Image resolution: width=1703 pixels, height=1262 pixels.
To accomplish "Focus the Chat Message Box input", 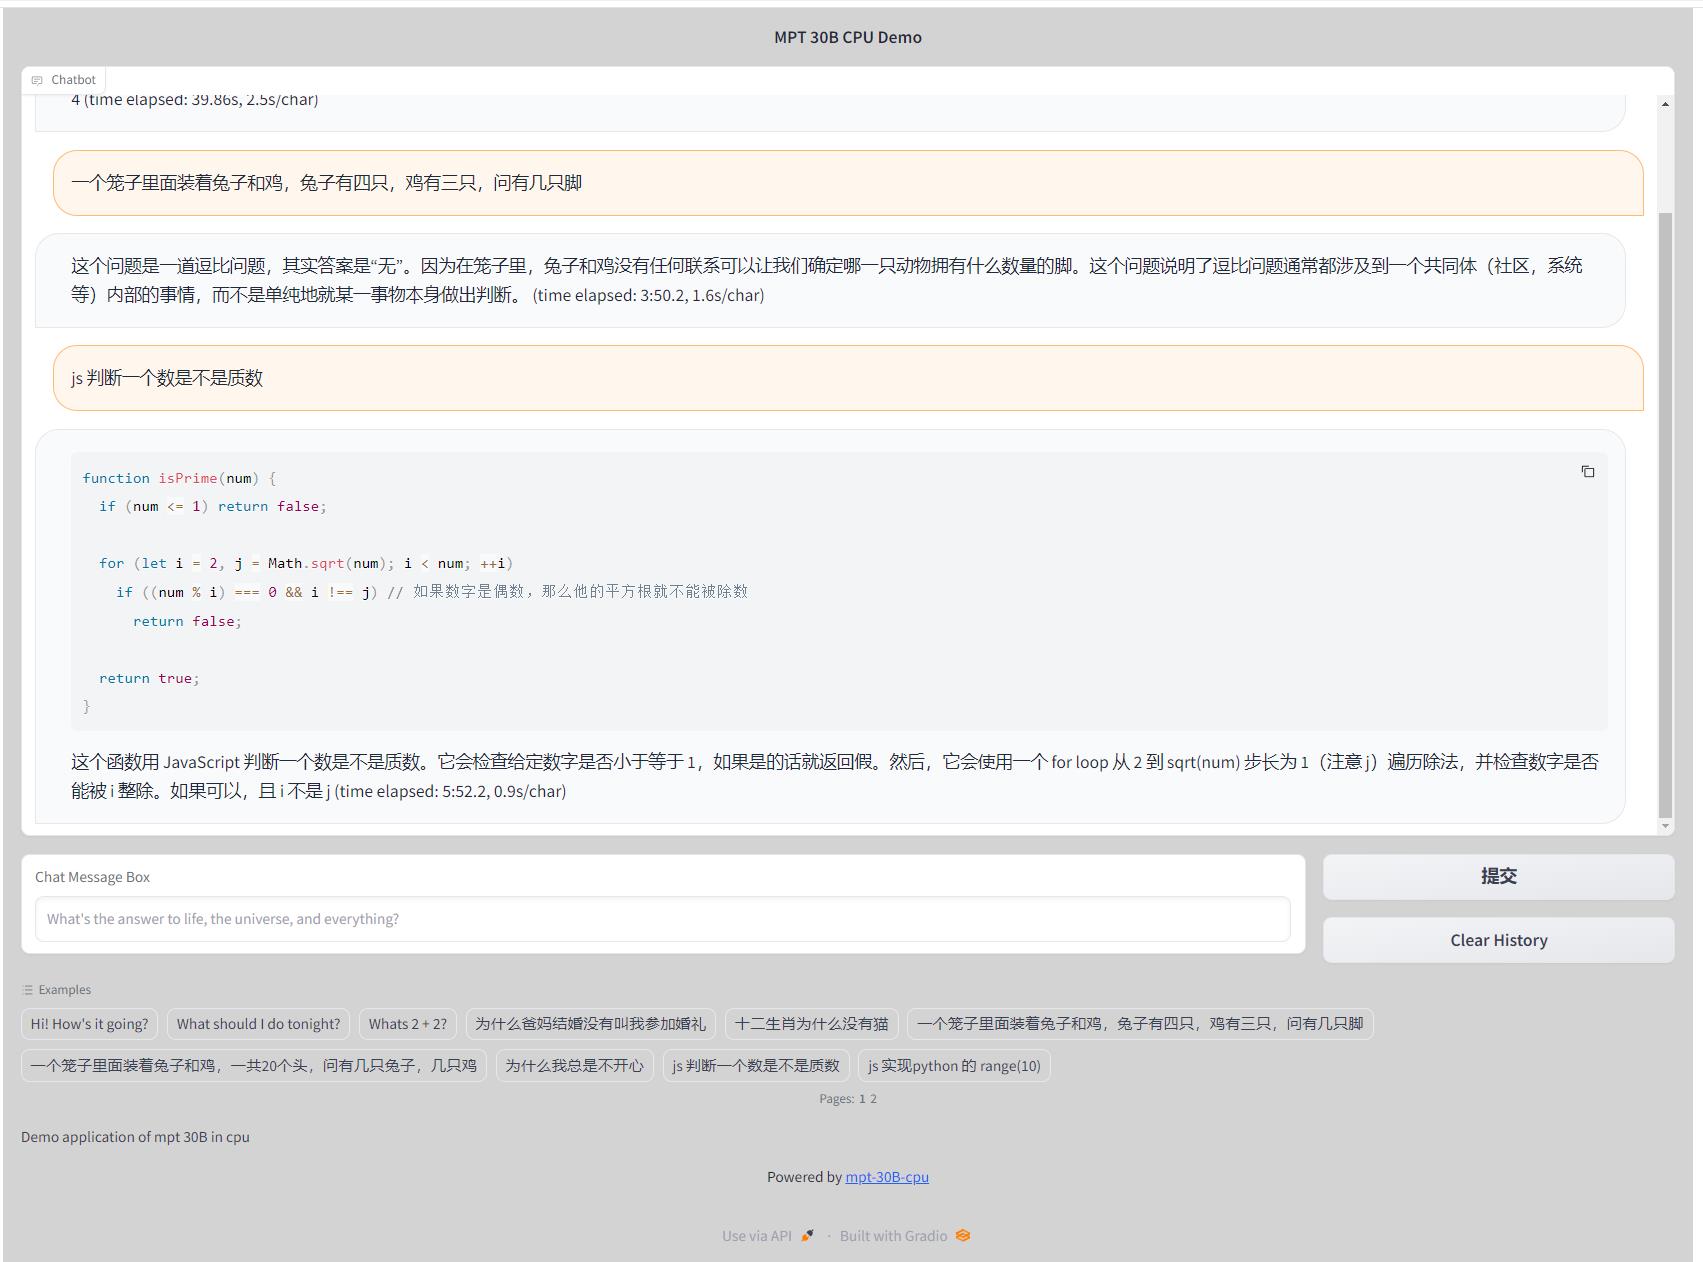I will (662, 919).
